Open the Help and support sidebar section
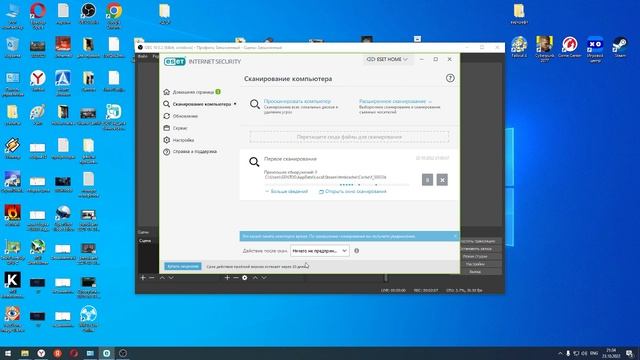This screenshot has width=640, height=360. (x=190, y=152)
